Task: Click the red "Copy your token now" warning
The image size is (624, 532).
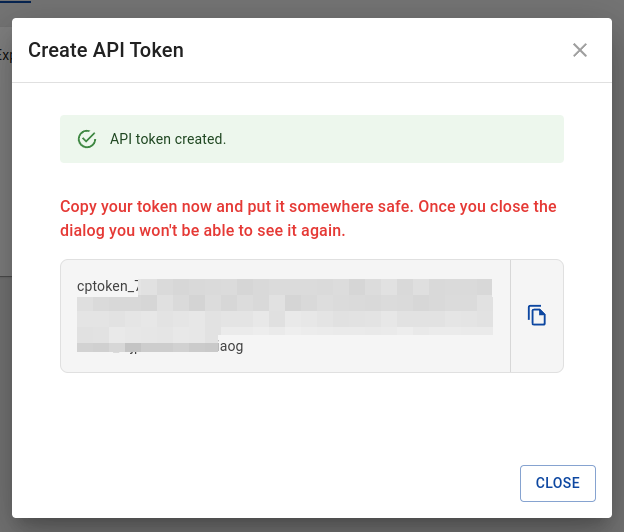Action: pos(308,218)
